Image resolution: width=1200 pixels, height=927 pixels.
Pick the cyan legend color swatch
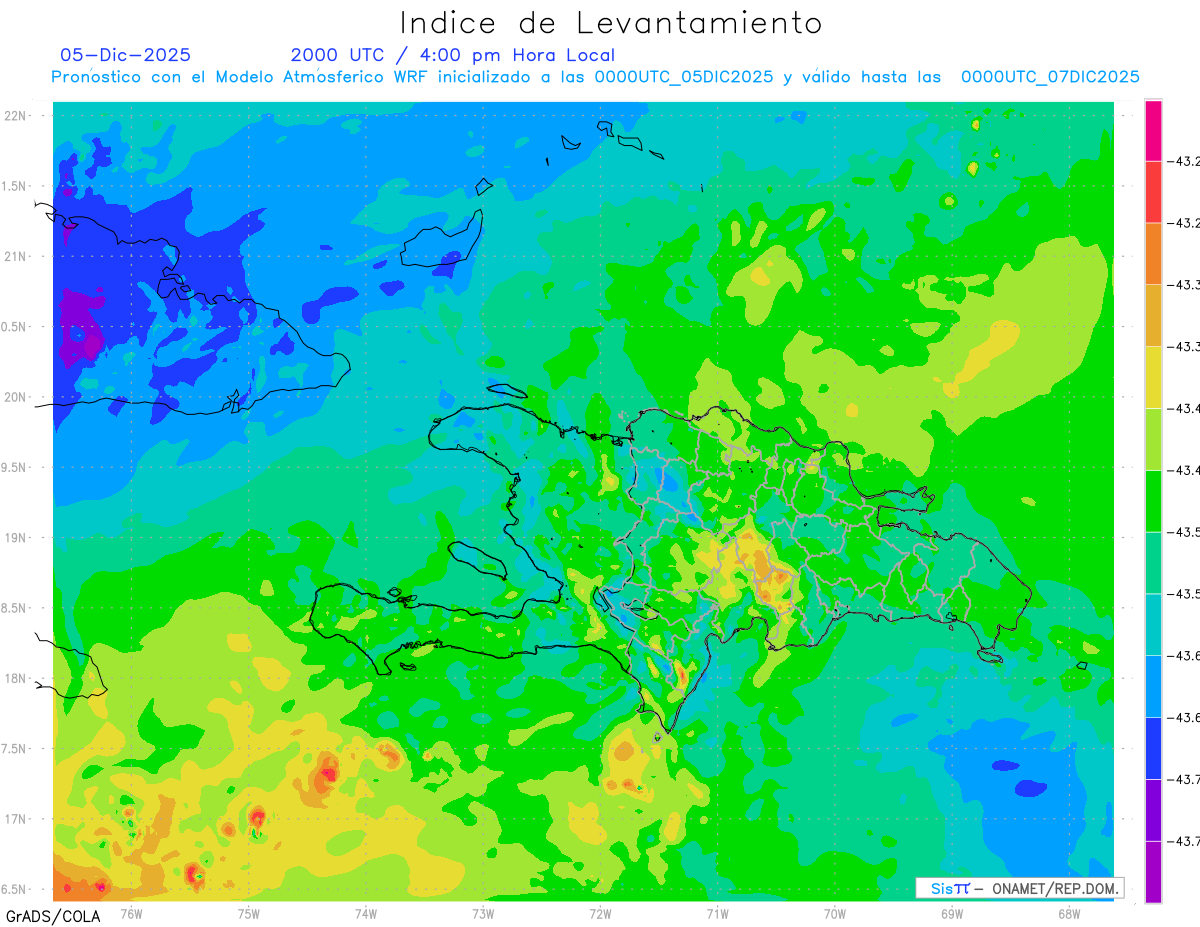1153,624
